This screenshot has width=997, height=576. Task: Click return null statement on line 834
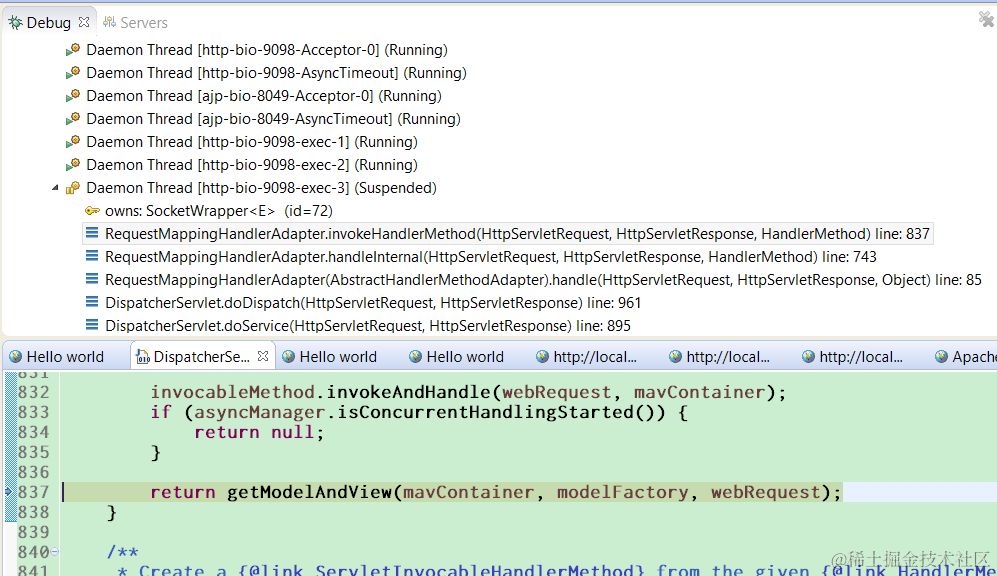click(259, 432)
